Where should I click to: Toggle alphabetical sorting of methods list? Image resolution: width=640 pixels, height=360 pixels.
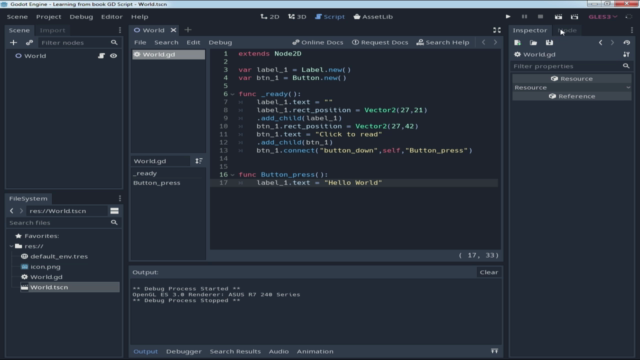199,161
